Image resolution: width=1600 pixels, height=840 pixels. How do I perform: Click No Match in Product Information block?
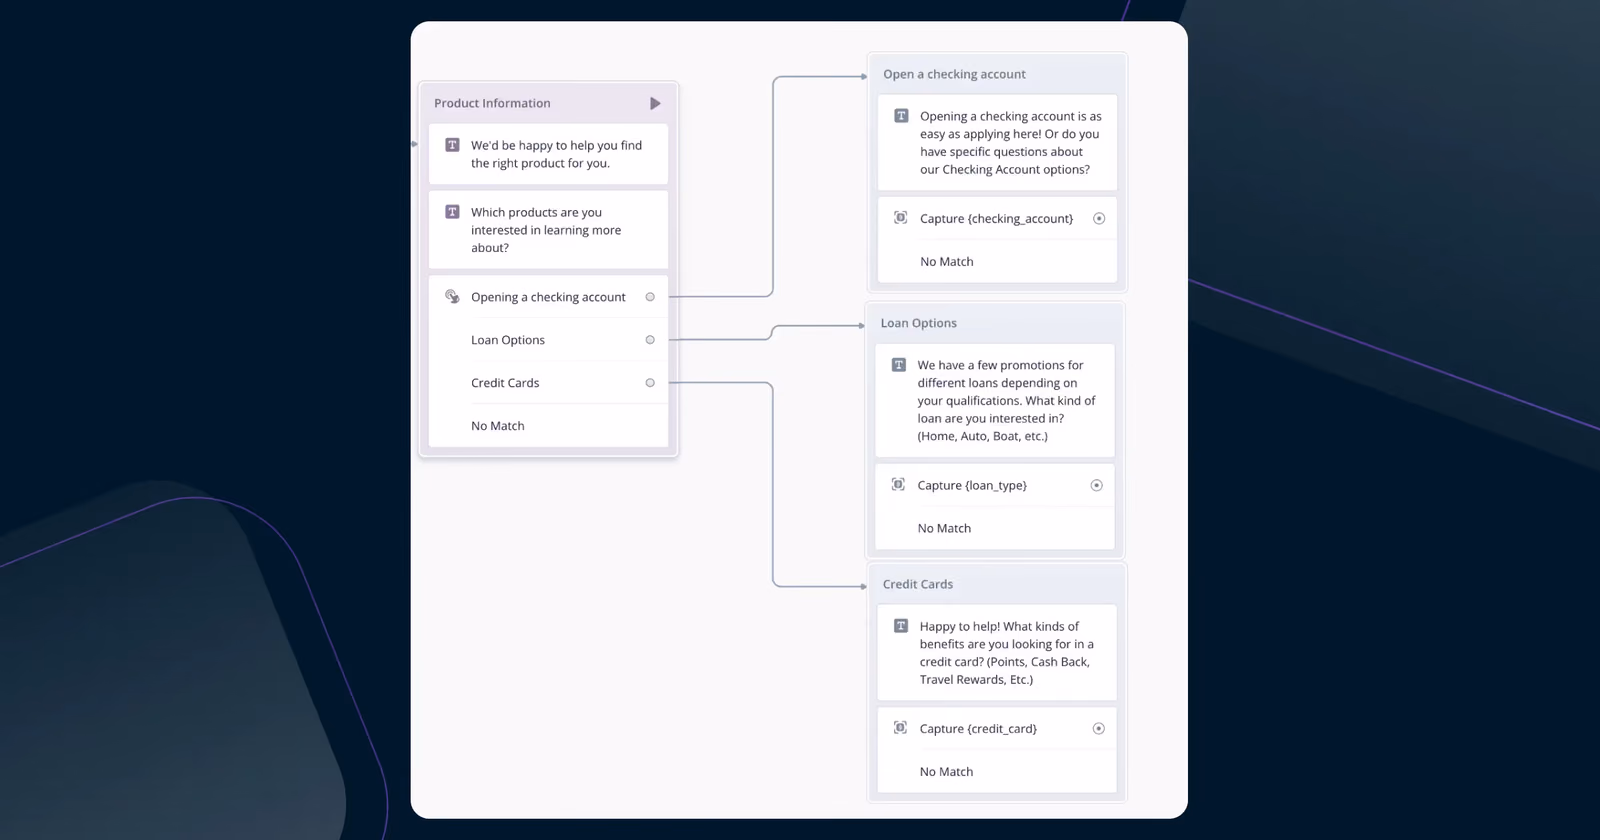[498, 426]
